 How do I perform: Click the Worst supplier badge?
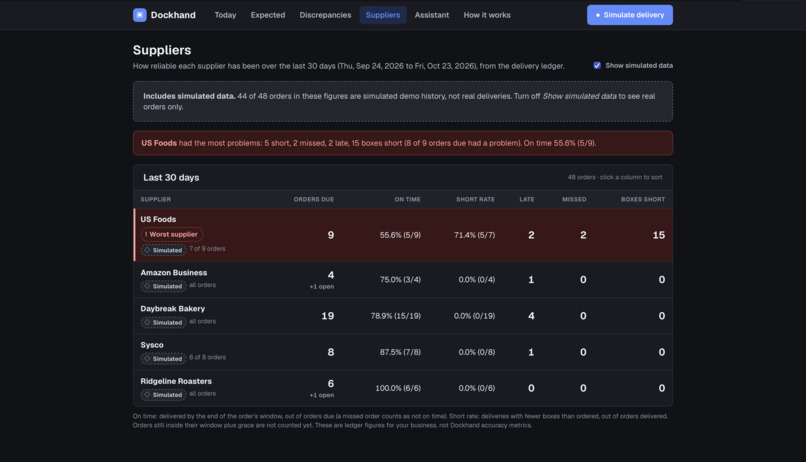click(x=172, y=234)
